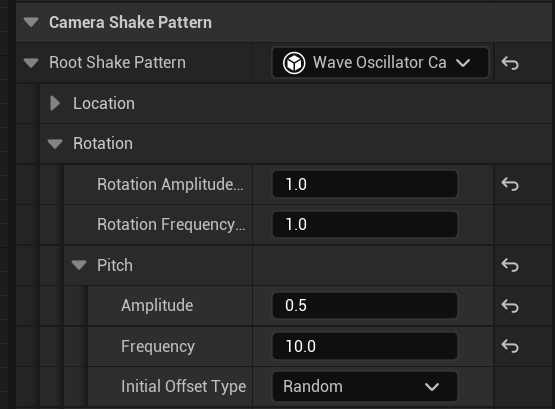Select the Frequency property label under Pitch

tap(158, 346)
